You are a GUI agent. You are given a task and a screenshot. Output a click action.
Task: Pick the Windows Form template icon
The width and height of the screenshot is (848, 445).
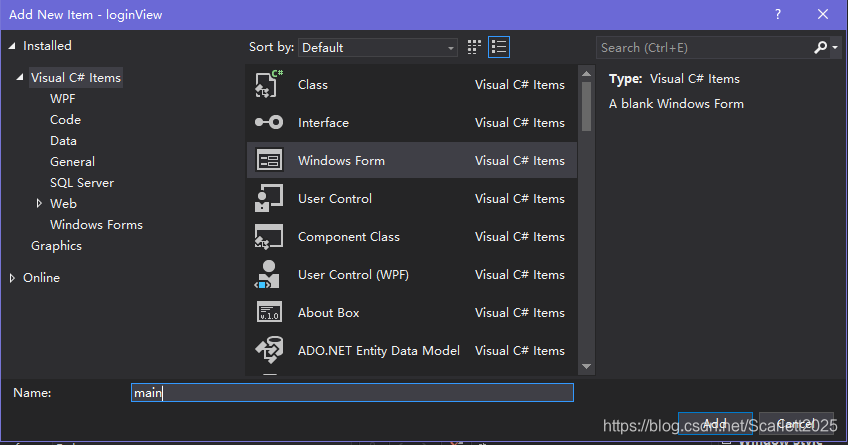[269, 161]
